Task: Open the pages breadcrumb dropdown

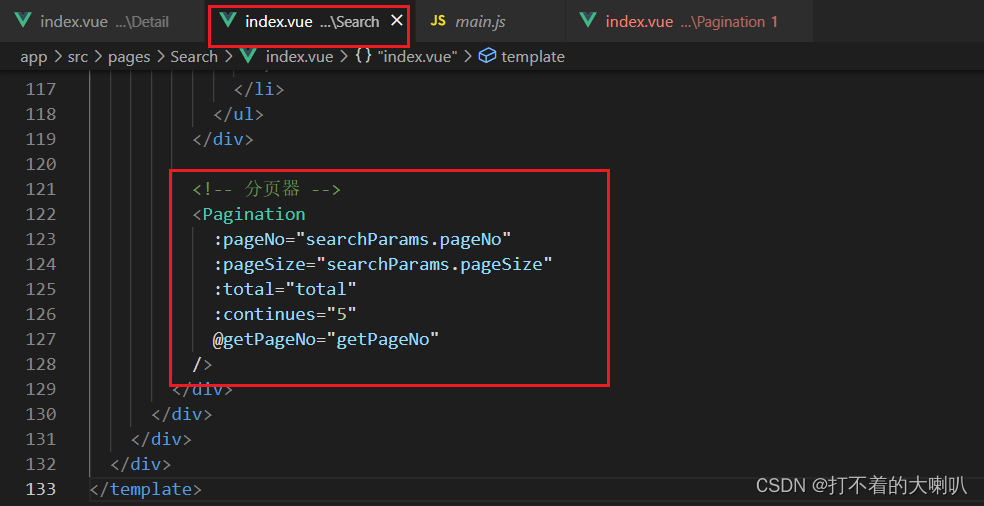Action: (129, 57)
